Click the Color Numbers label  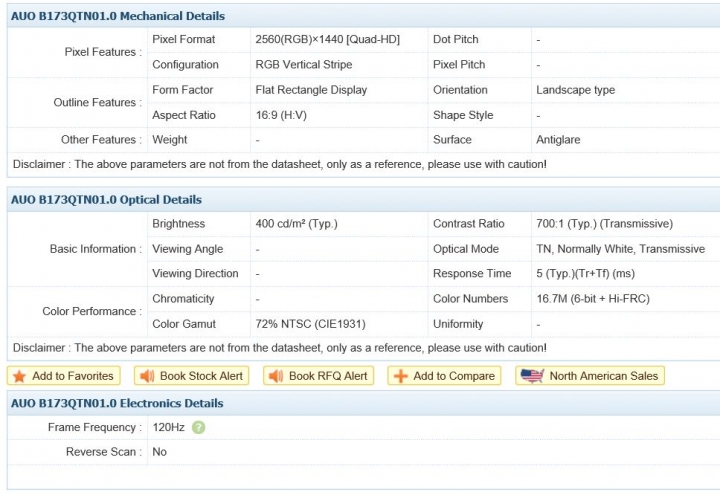(x=470, y=299)
